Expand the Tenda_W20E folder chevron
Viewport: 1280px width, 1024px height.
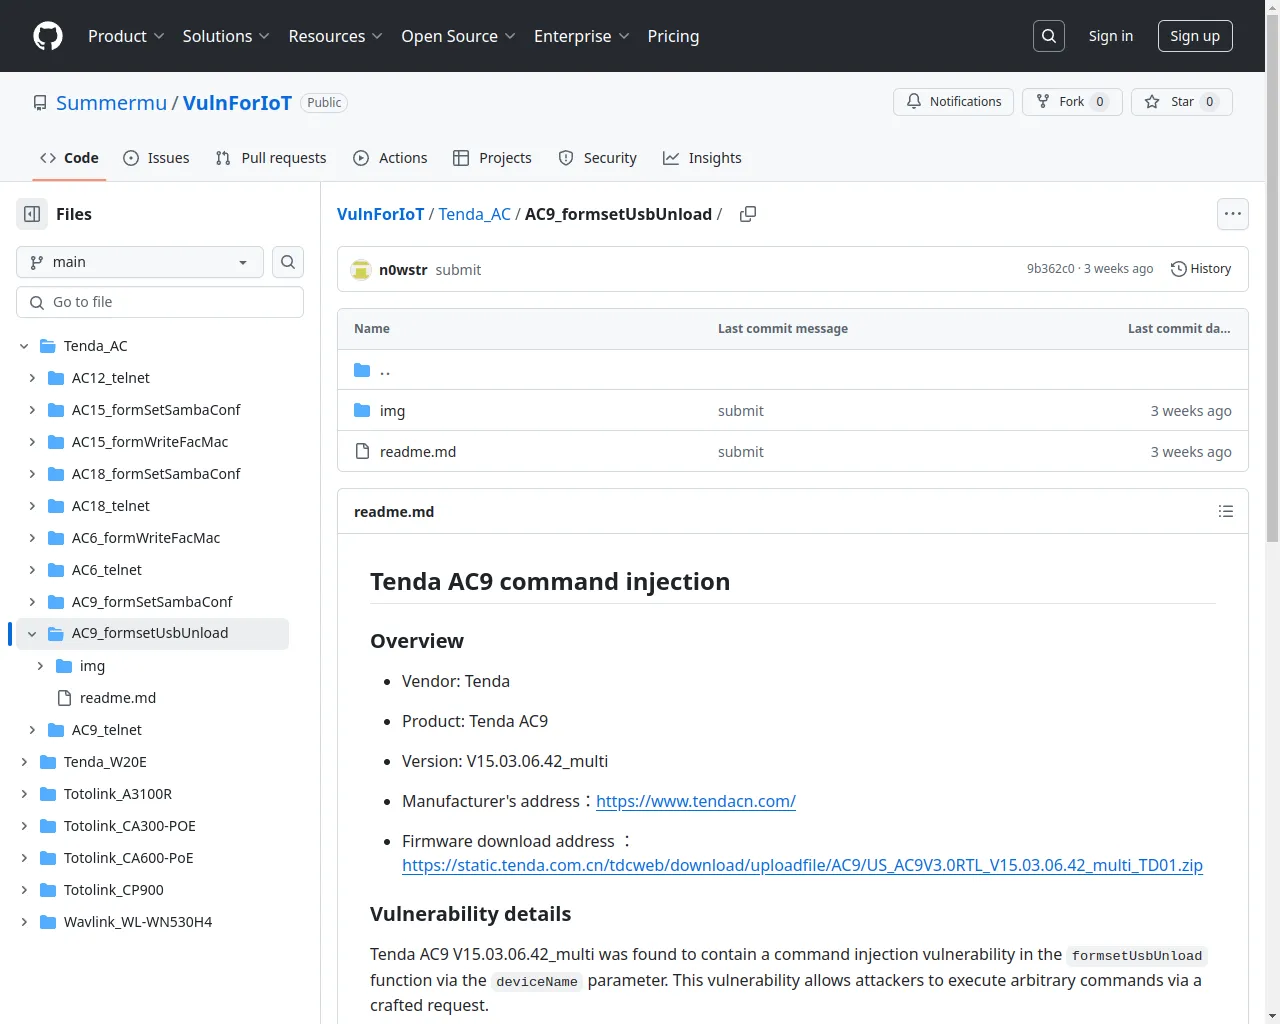point(24,762)
